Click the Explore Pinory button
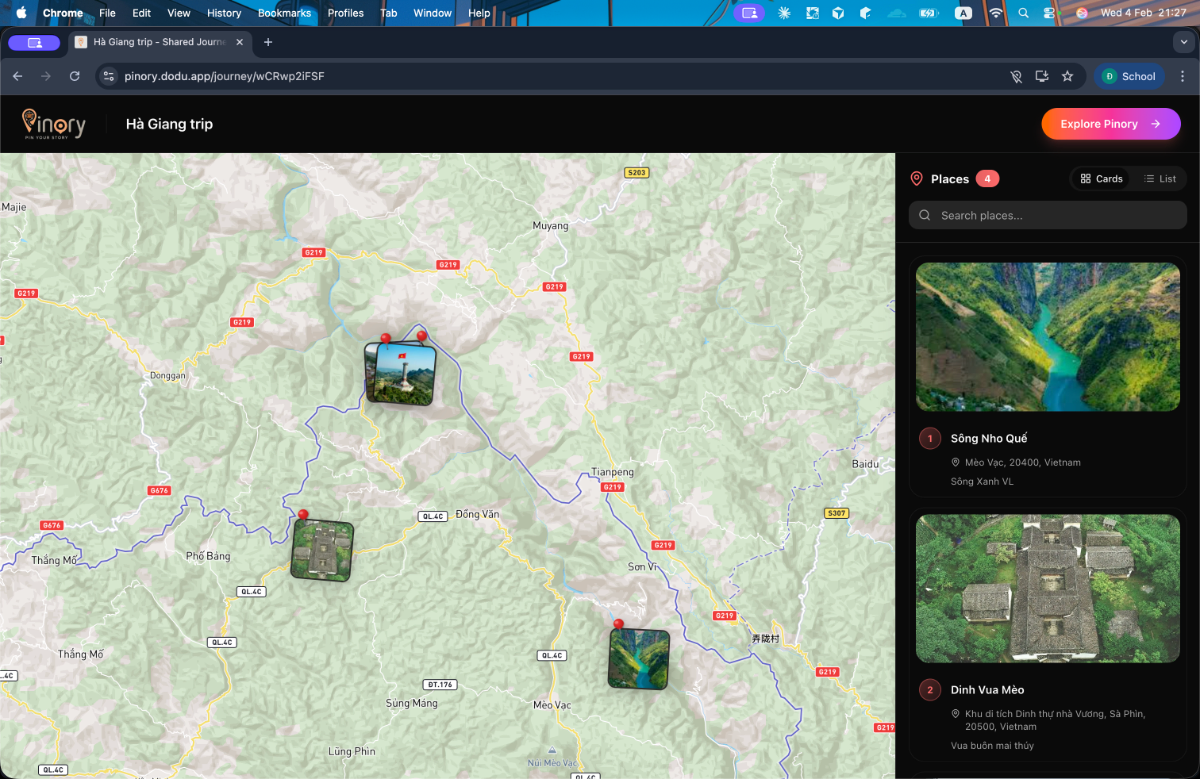The image size is (1200, 779). point(1110,123)
